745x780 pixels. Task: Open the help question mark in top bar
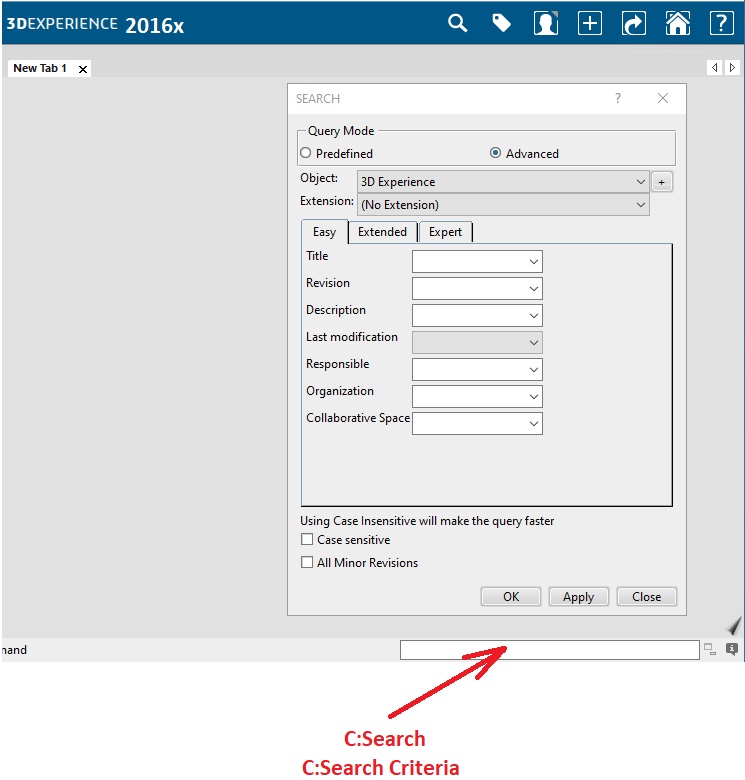click(722, 23)
